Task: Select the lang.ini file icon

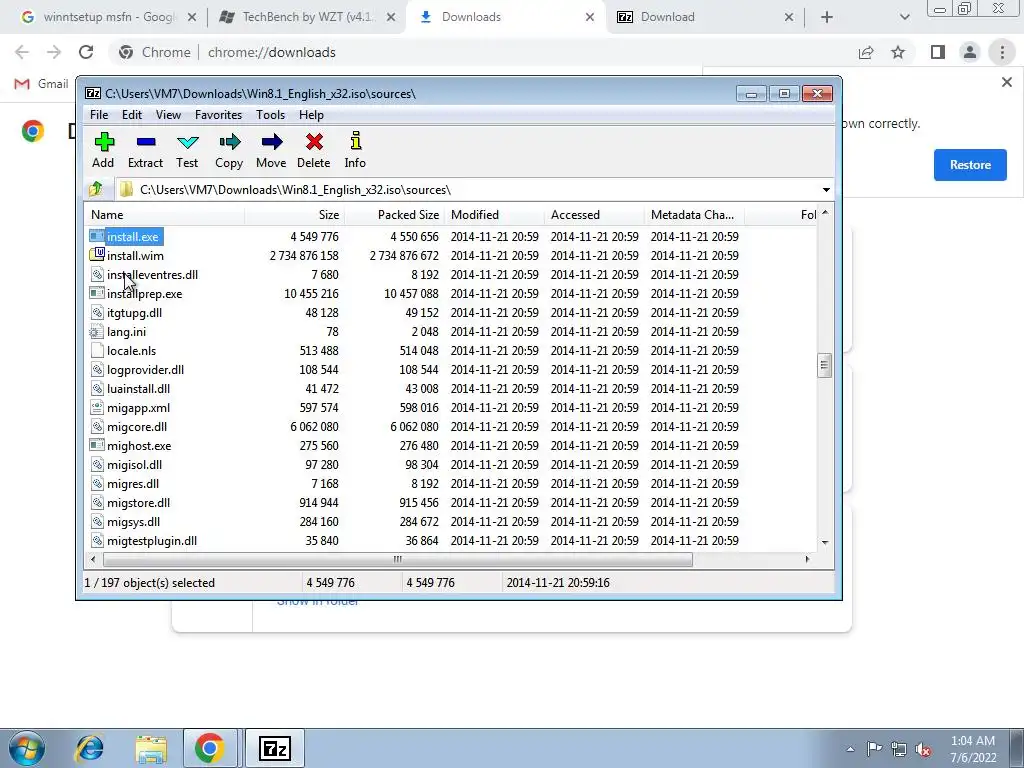Action: (x=97, y=331)
